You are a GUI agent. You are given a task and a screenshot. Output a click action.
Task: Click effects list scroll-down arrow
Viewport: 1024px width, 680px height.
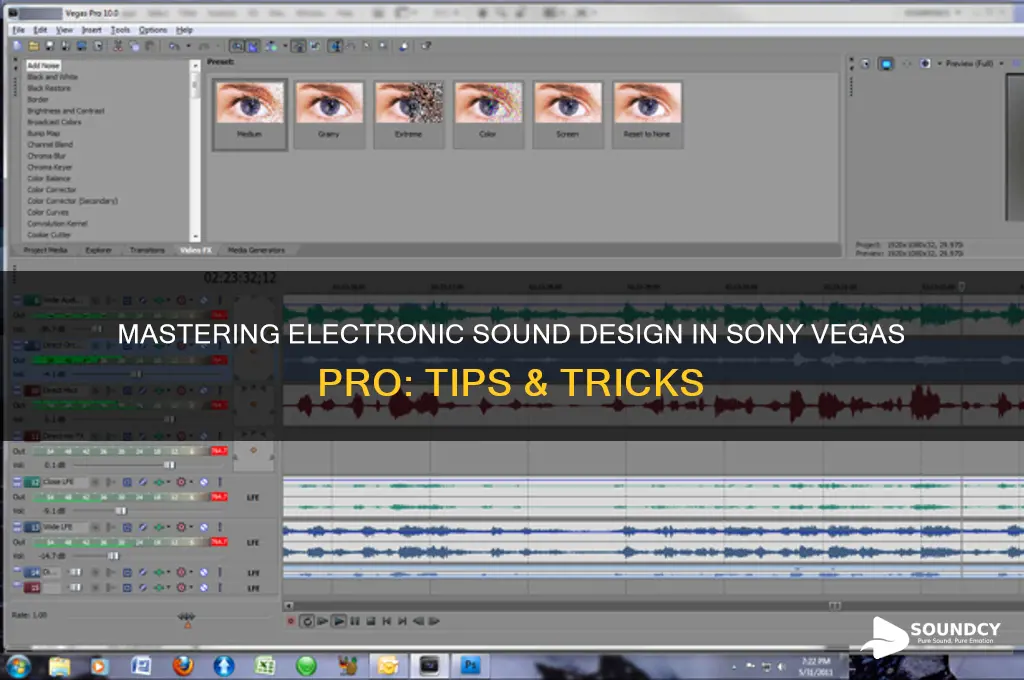tap(195, 236)
